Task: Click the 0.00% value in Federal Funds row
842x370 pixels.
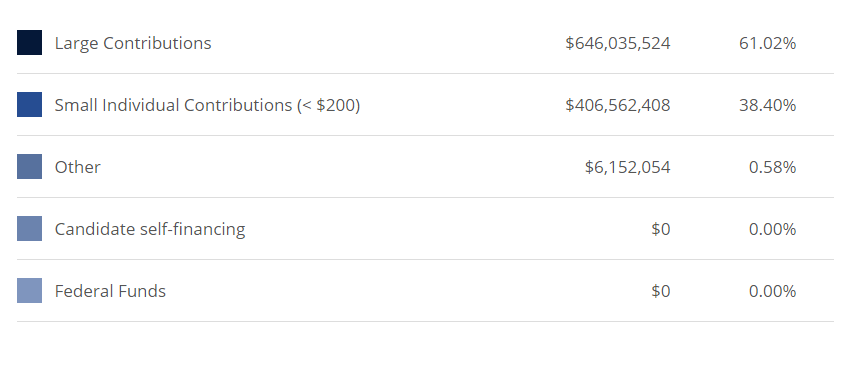Action: tap(772, 291)
